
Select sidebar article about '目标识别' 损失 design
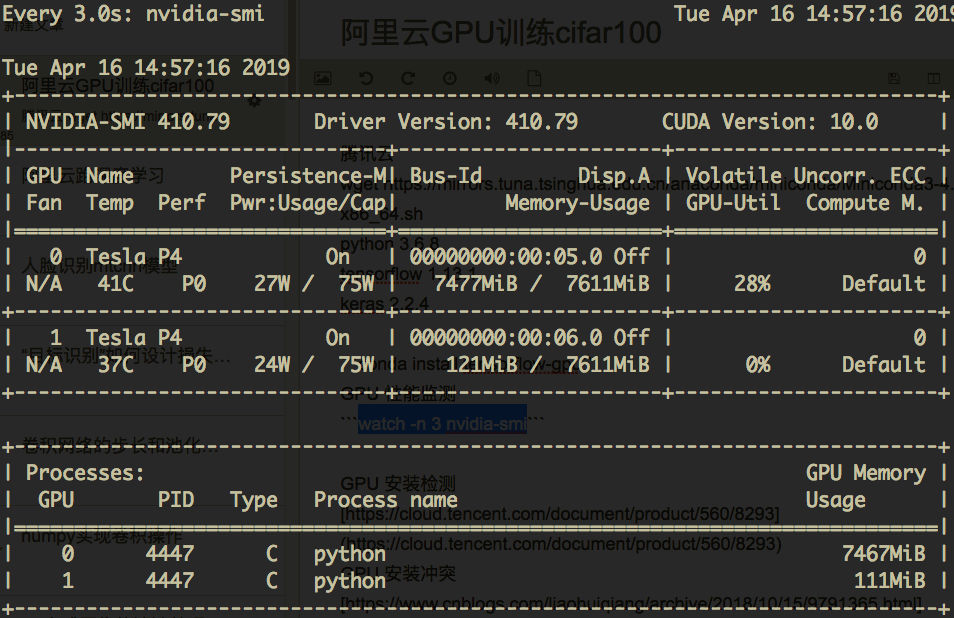[x=126, y=355]
